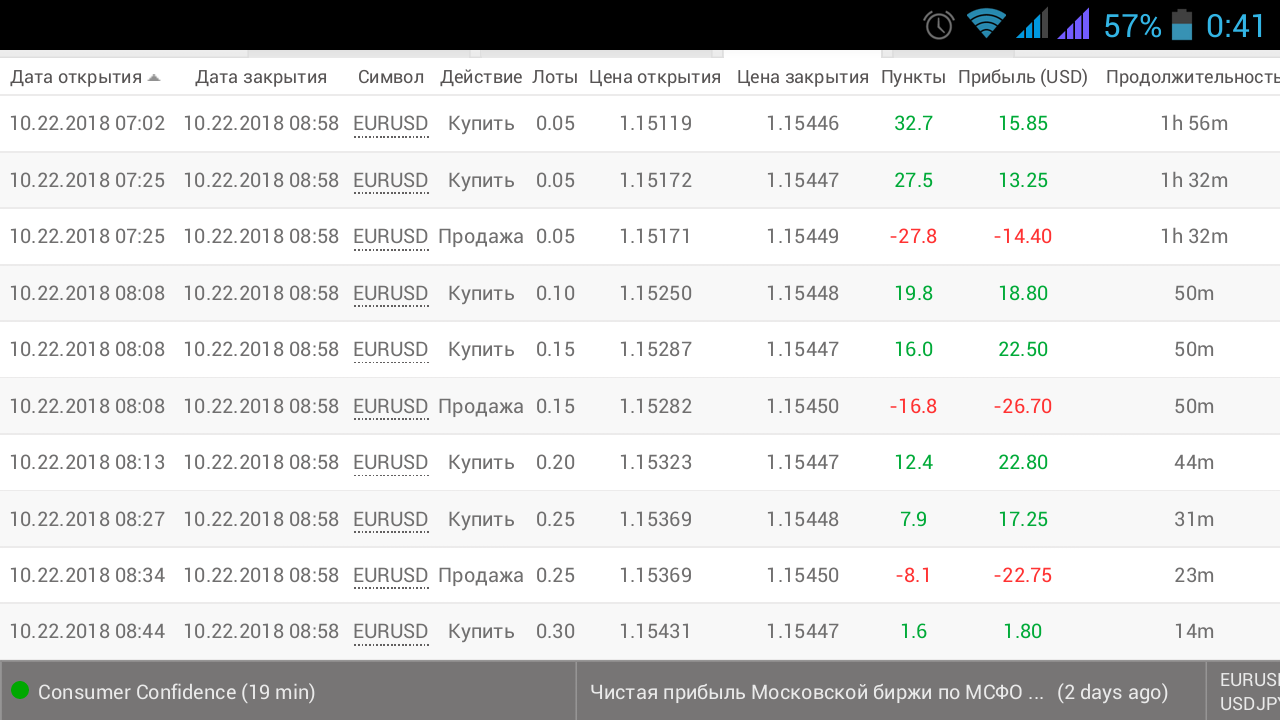Select duration 44m

[1194, 463]
